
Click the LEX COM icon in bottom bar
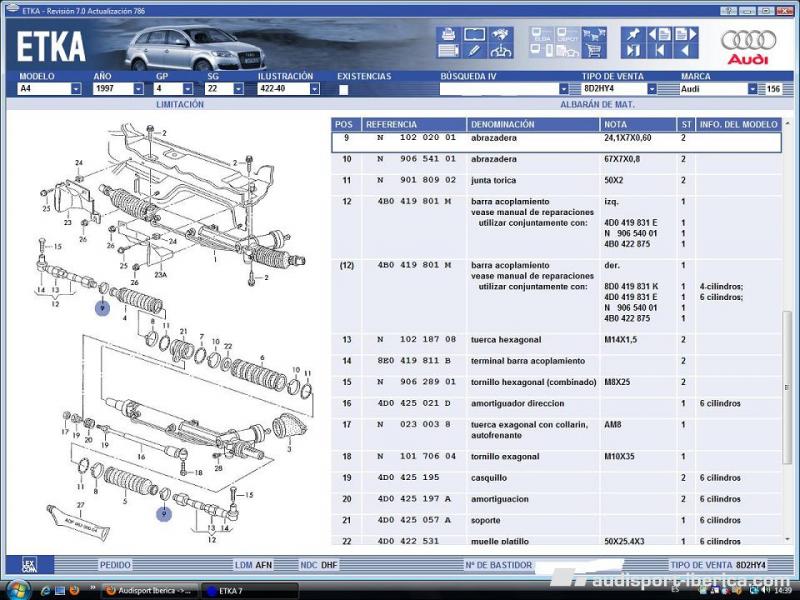click(x=30, y=565)
